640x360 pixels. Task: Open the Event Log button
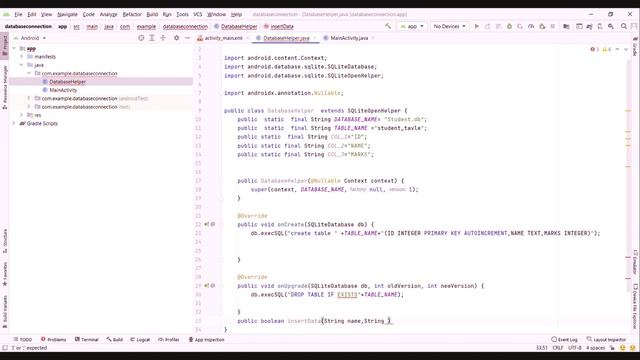click(x=564, y=340)
